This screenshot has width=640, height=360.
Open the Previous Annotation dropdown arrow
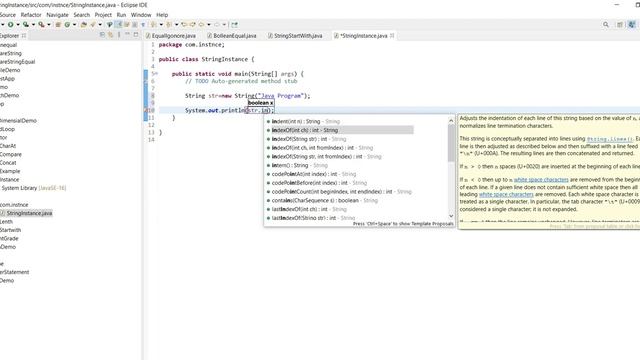click(x=176, y=24)
